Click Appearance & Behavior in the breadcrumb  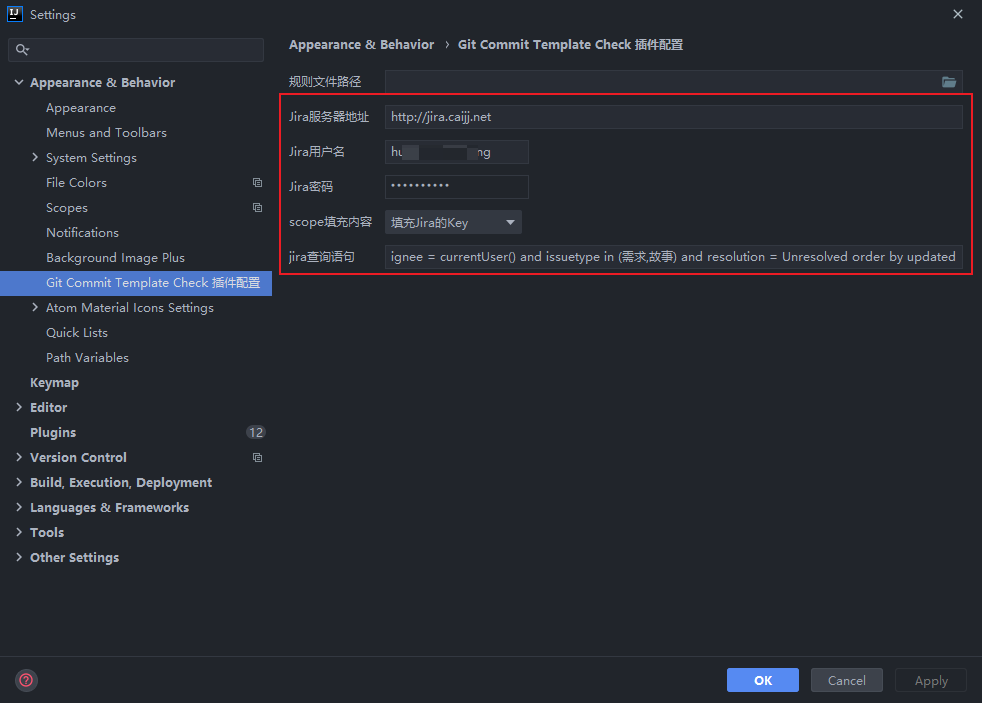tap(361, 45)
